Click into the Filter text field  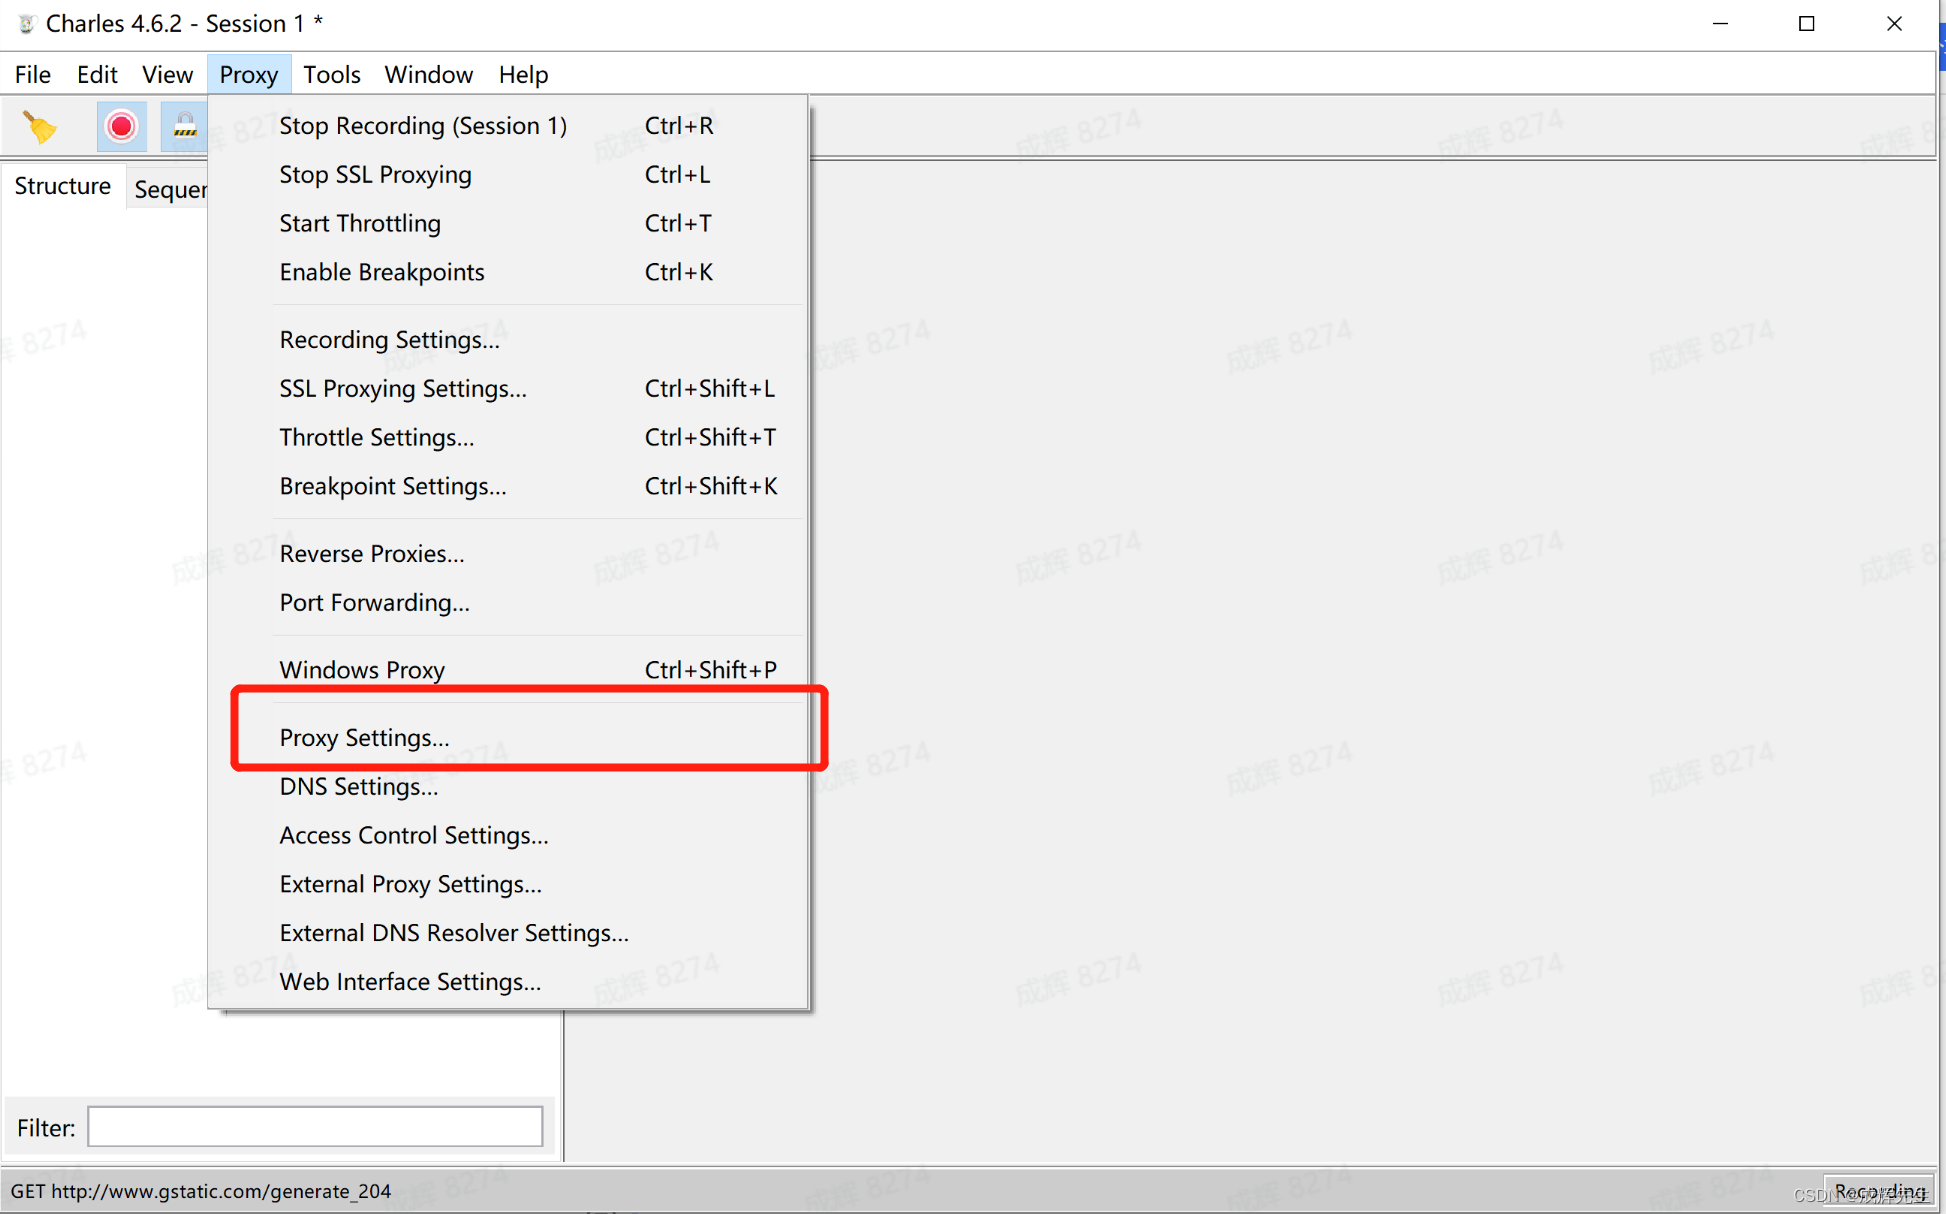(x=315, y=1127)
